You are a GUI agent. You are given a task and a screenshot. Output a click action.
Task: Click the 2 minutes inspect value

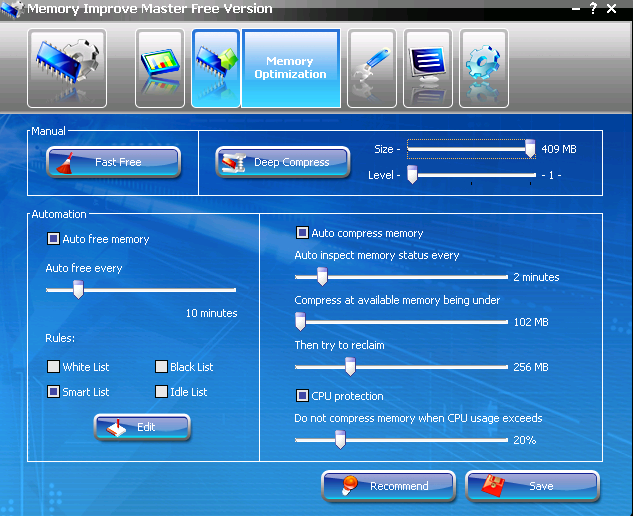click(x=536, y=277)
